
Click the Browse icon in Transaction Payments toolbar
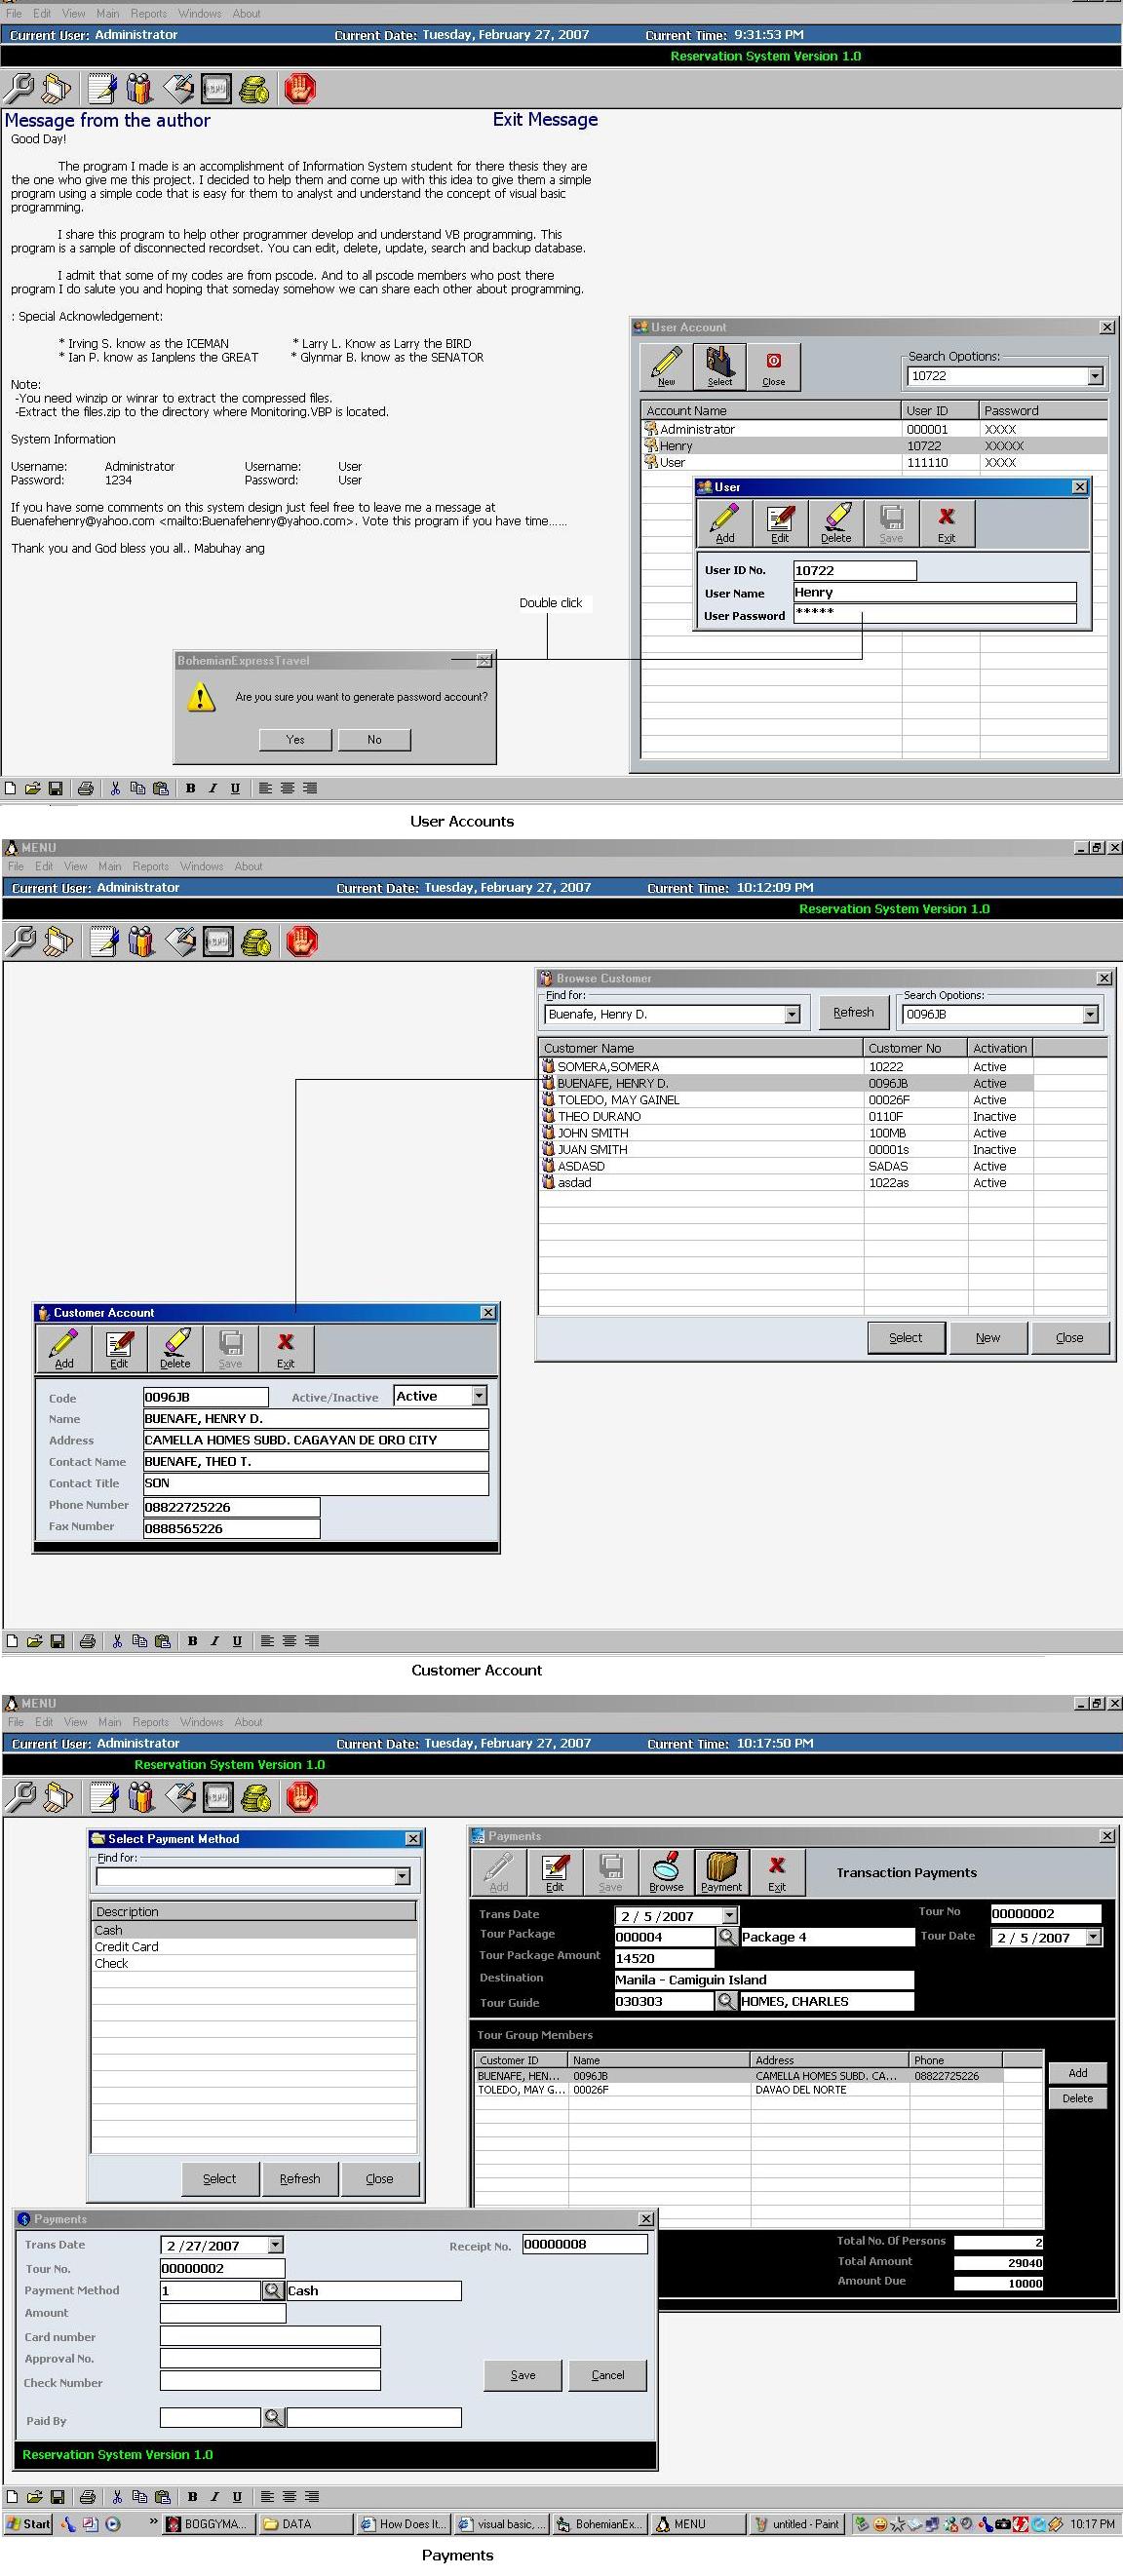coord(666,1871)
